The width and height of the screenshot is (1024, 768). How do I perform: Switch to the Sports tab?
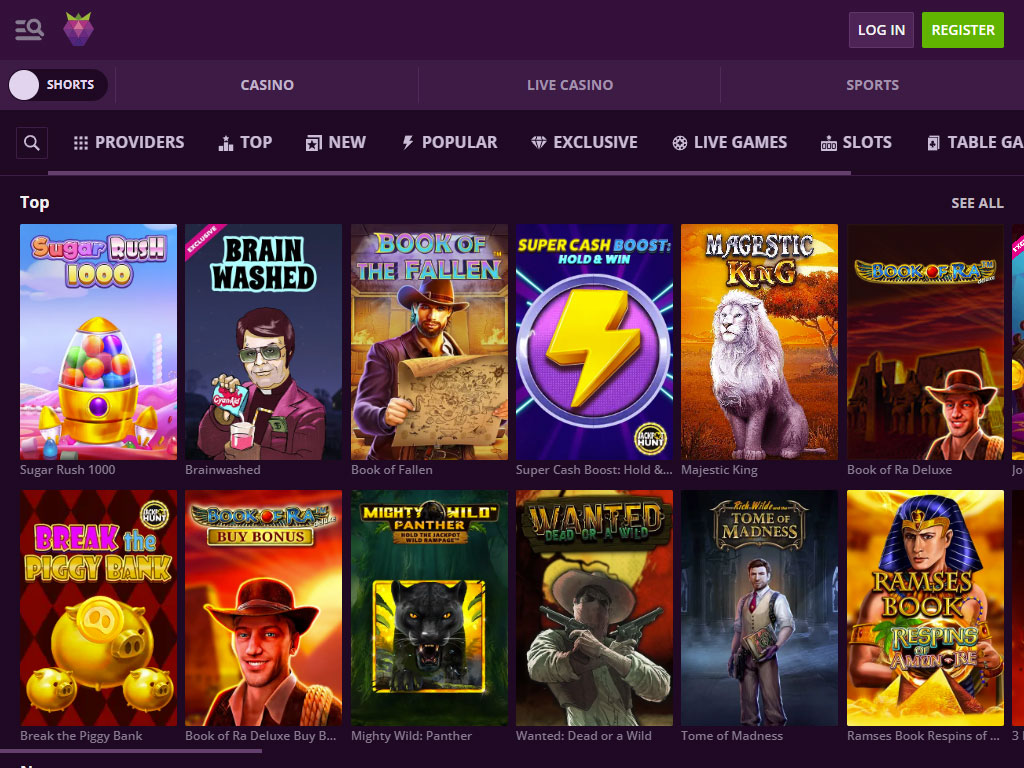click(x=872, y=85)
